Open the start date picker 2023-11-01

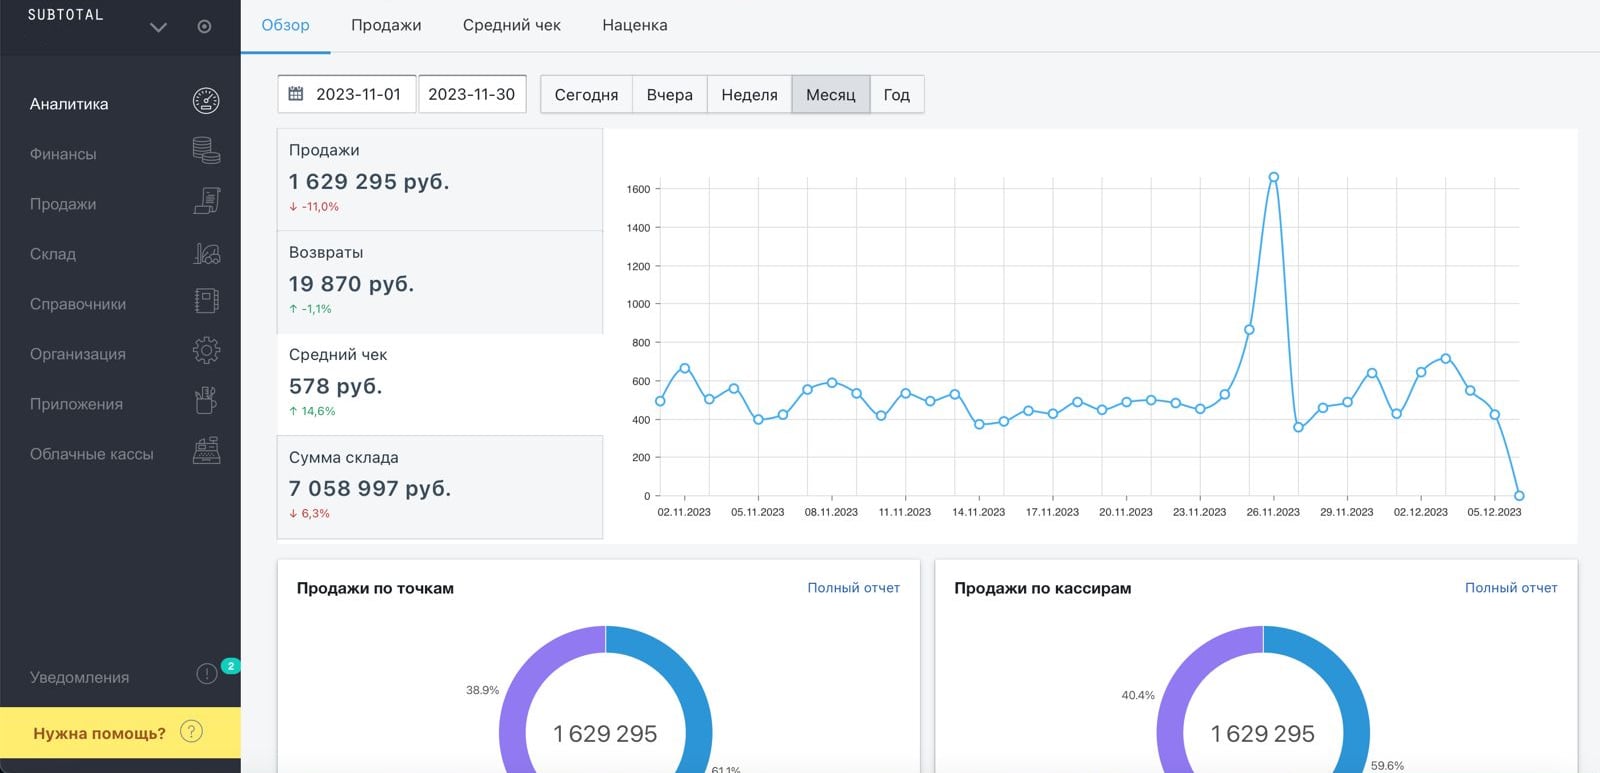(347, 95)
